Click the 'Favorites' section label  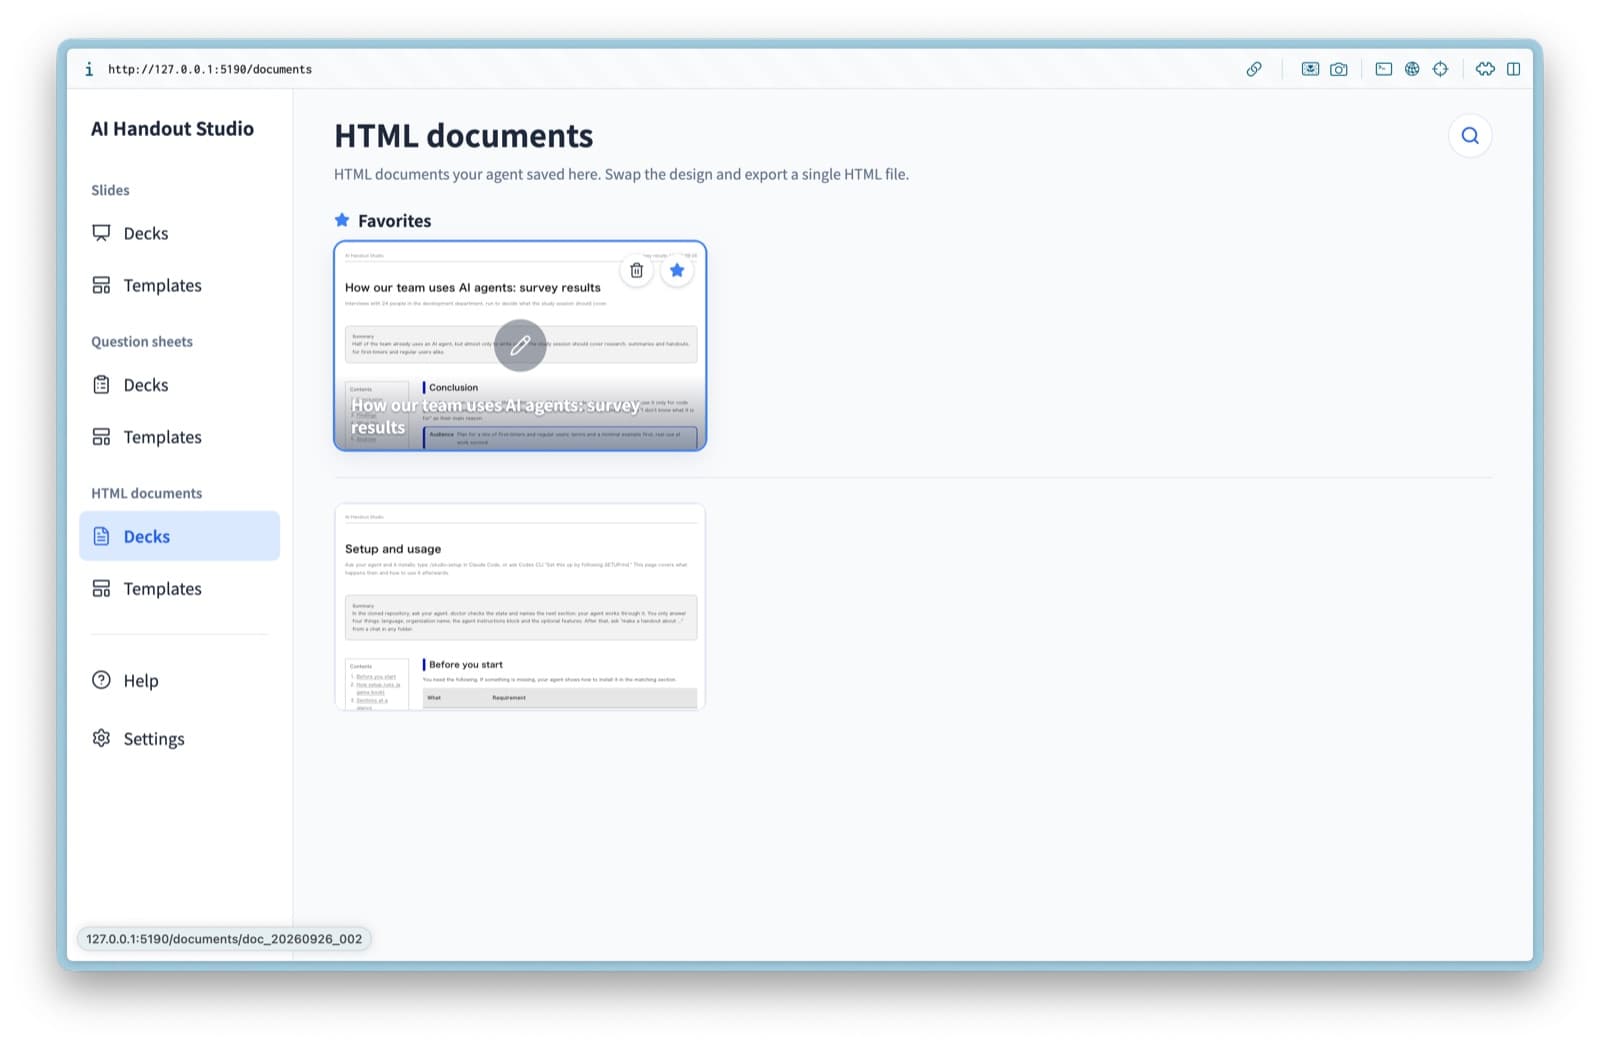(x=394, y=221)
